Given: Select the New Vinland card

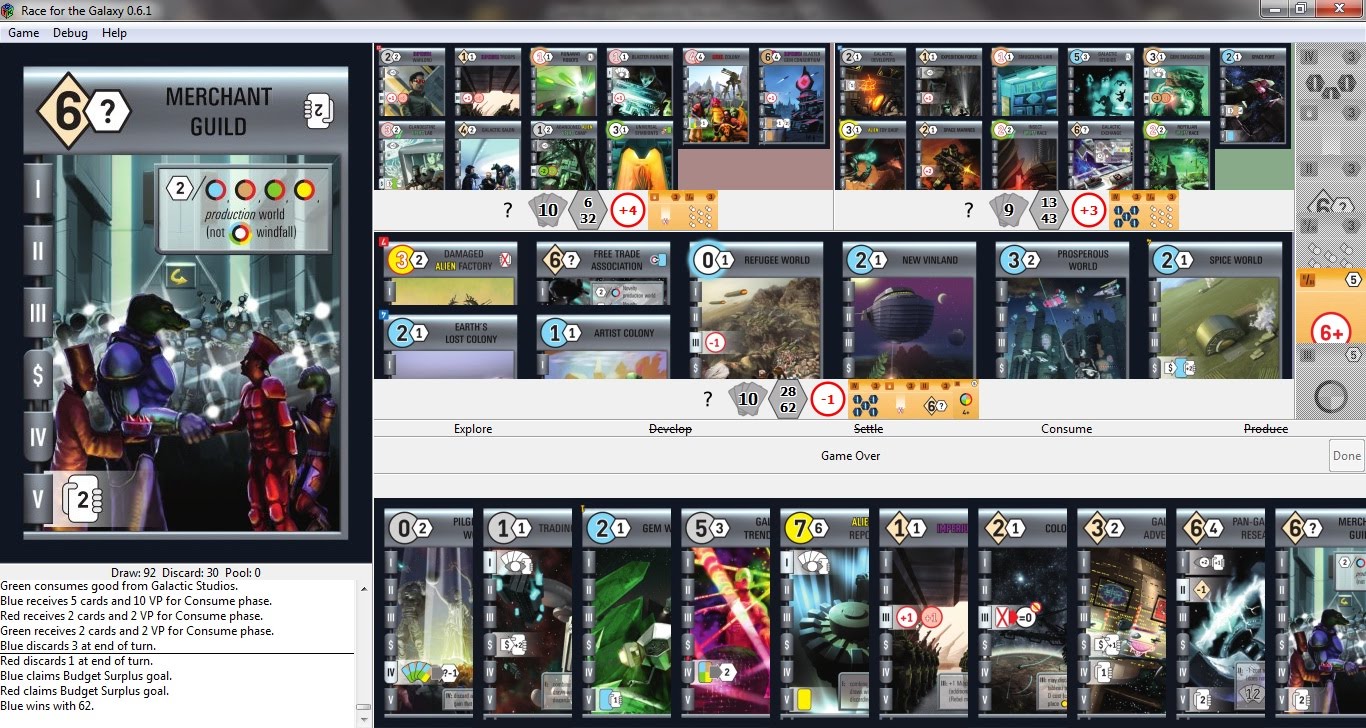Looking at the screenshot, I should (909, 310).
